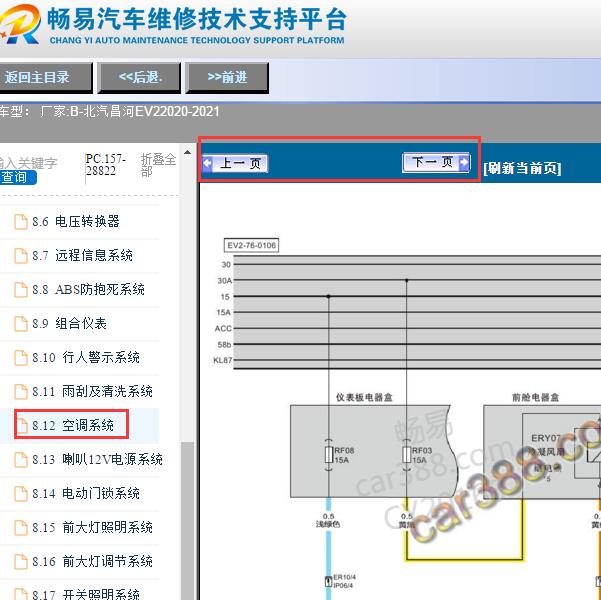601x600 pixels.
Task: Click the sidebar scroll-up arrow
Action: tap(187, 153)
